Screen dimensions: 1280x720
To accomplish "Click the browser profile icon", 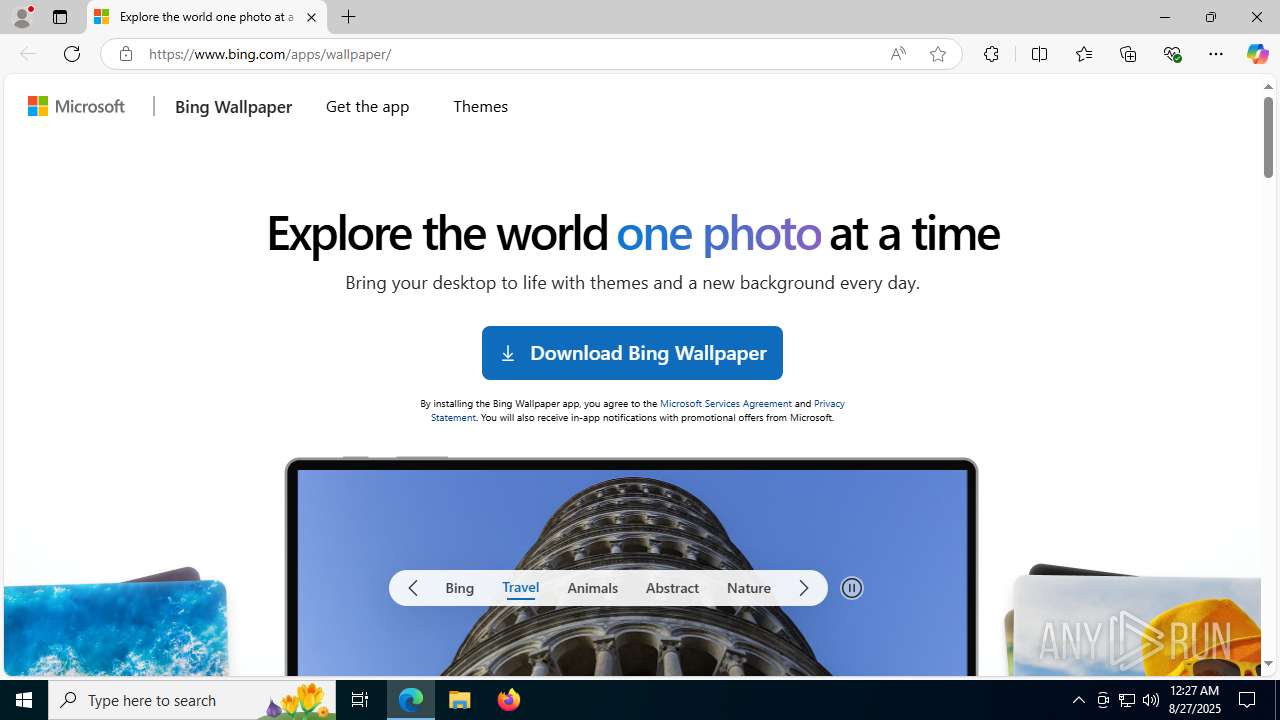I will click(22, 17).
